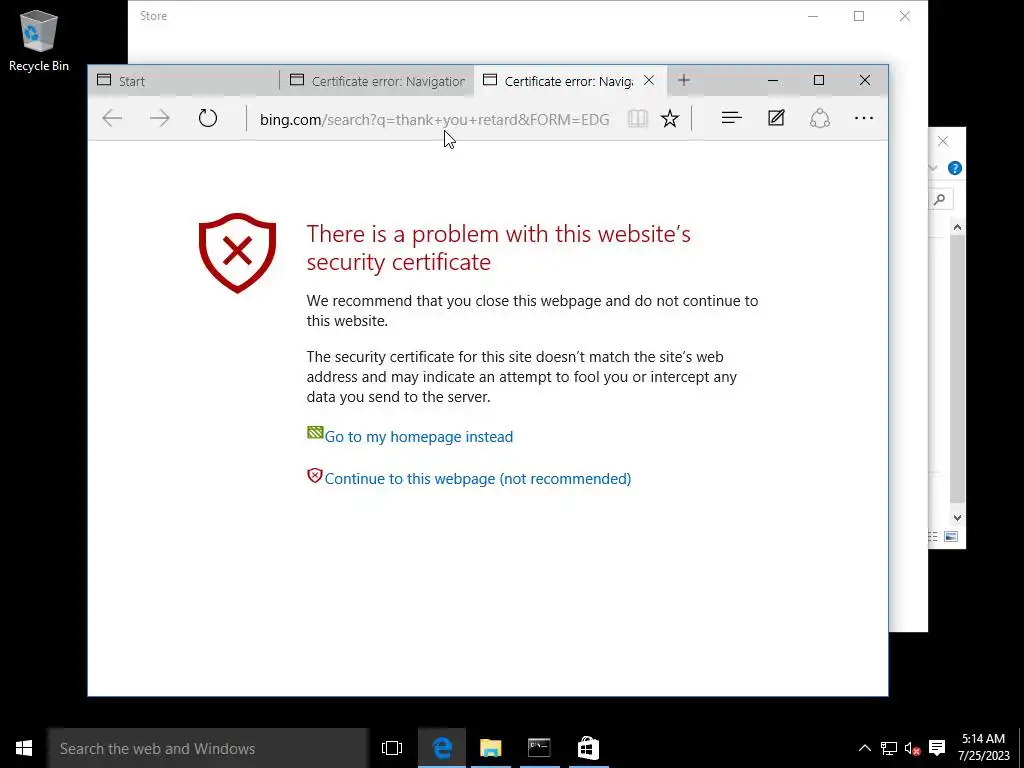Open the Windows Start button
This screenshot has width=1024, height=768.
tap(24, 748)
